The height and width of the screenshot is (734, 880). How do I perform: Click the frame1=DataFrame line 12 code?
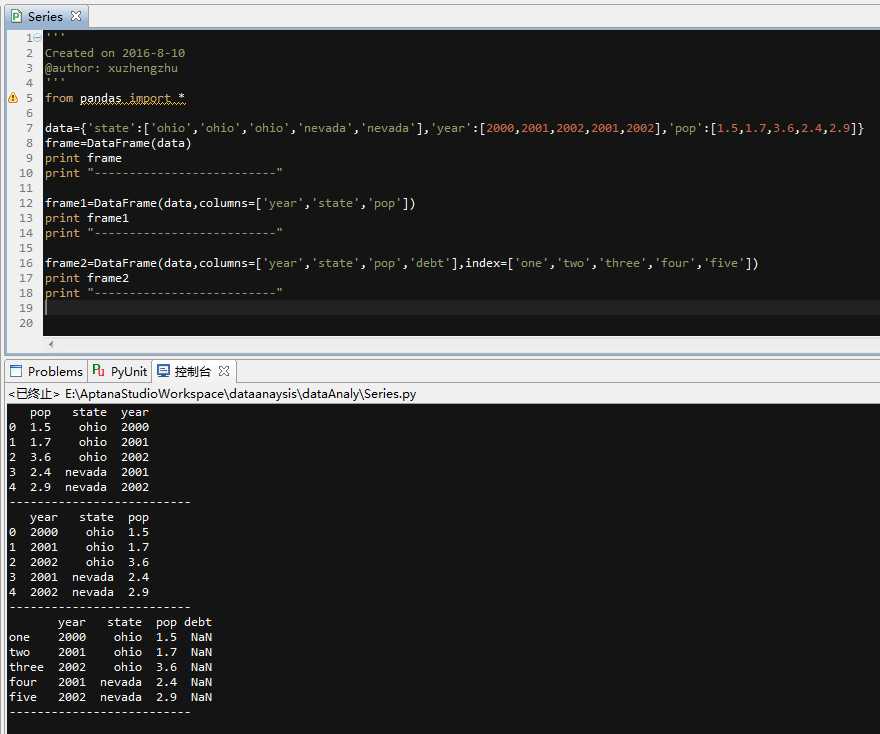pyautogui.click(x=230, y=203)
